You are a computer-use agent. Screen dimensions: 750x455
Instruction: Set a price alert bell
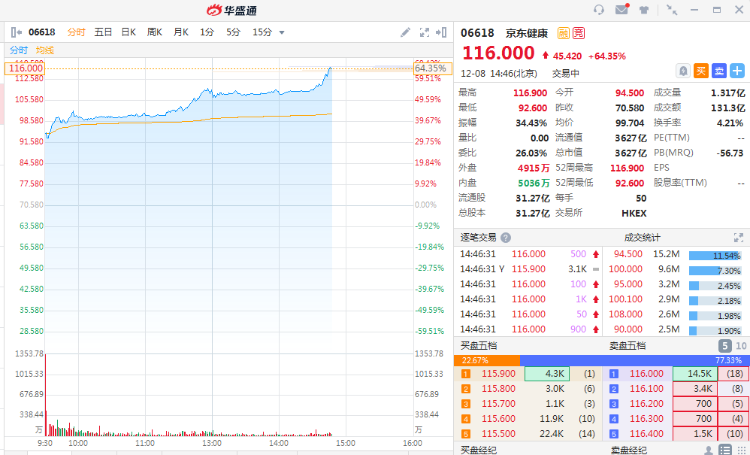pyautogui.click(x=683, y=70)
